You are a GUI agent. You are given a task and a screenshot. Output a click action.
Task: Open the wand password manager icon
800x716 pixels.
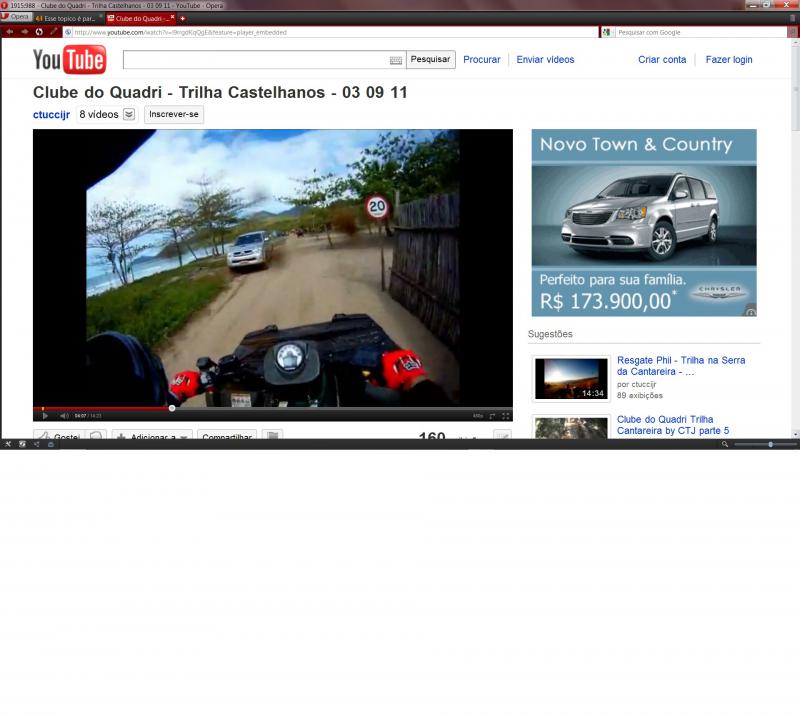pos(54,32)
